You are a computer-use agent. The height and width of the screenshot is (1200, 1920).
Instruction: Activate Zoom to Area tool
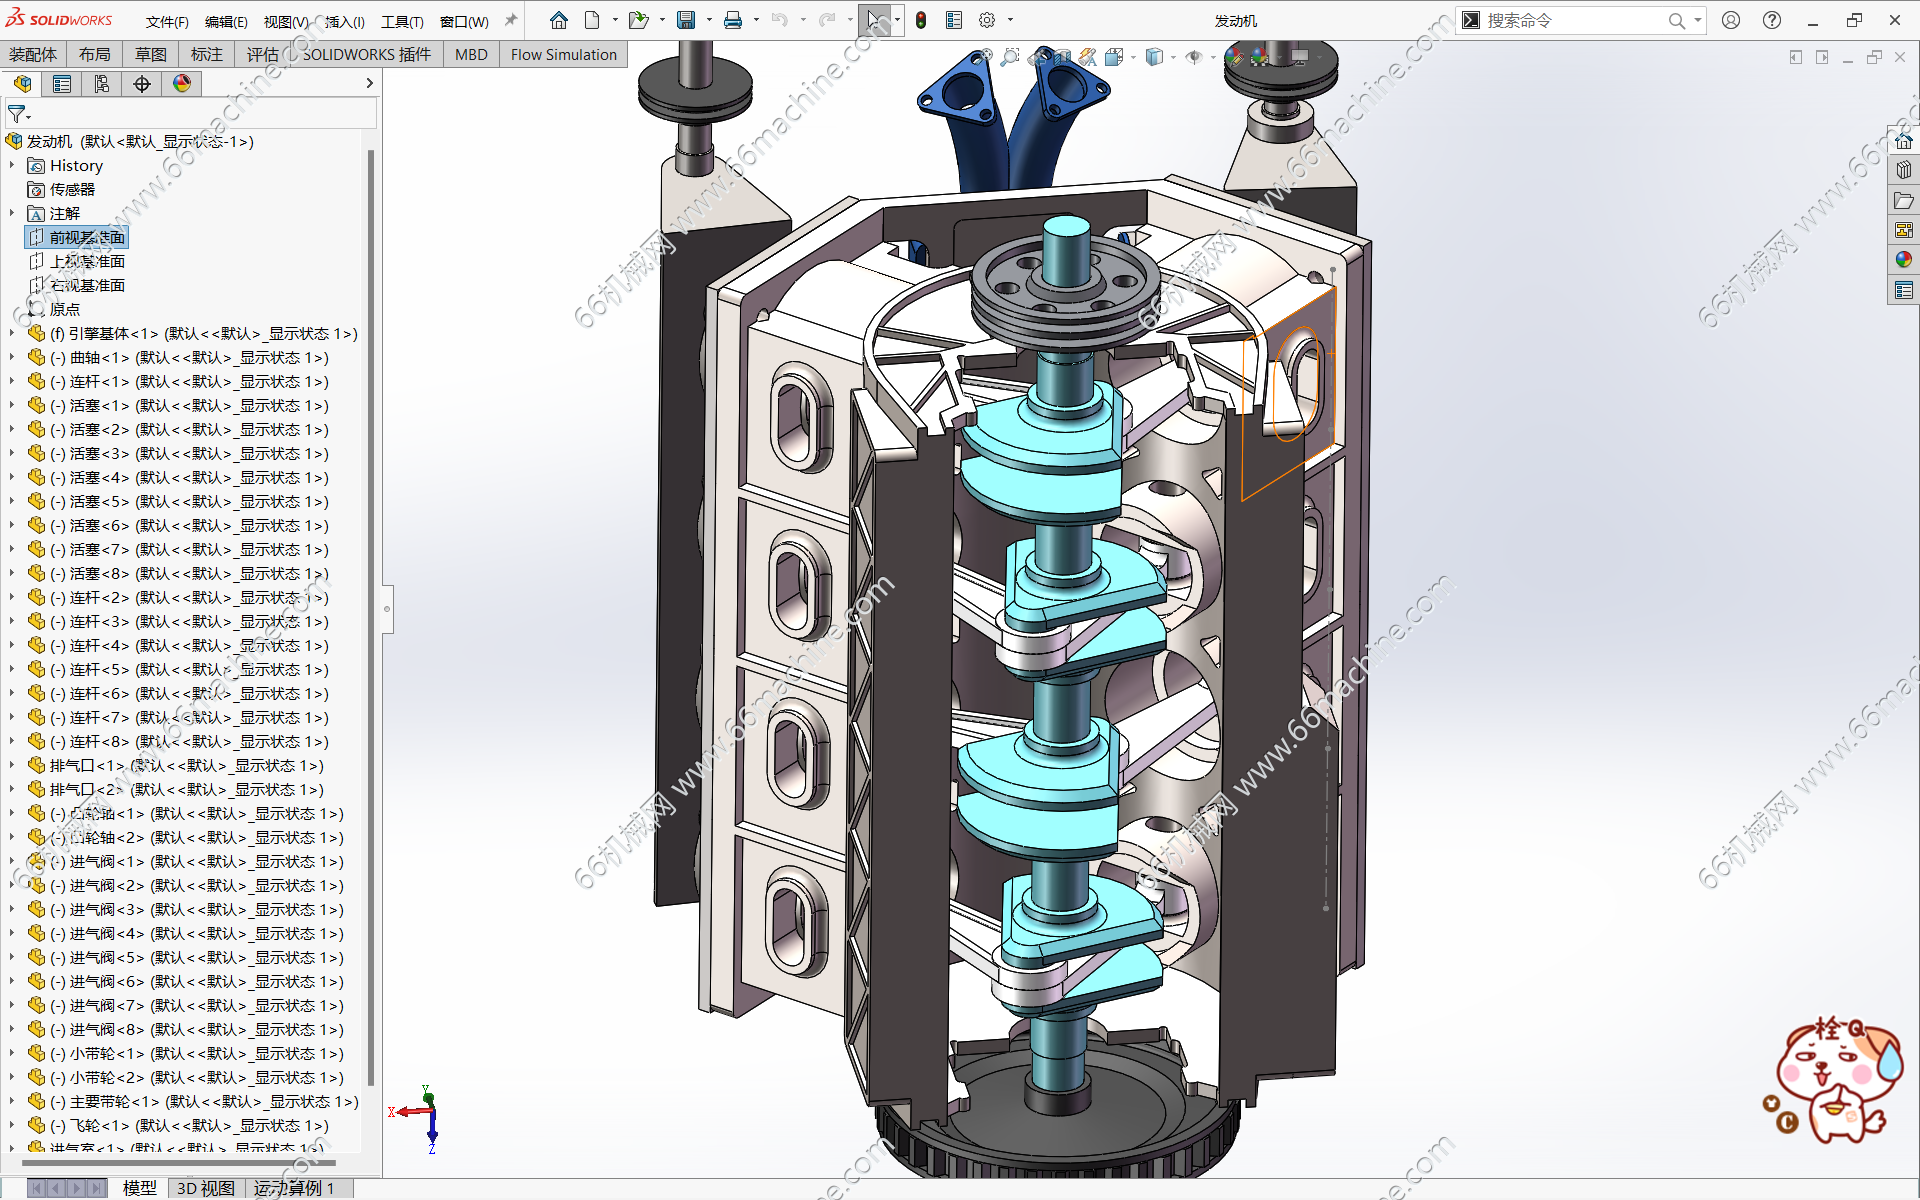[x=1011, y=57]
